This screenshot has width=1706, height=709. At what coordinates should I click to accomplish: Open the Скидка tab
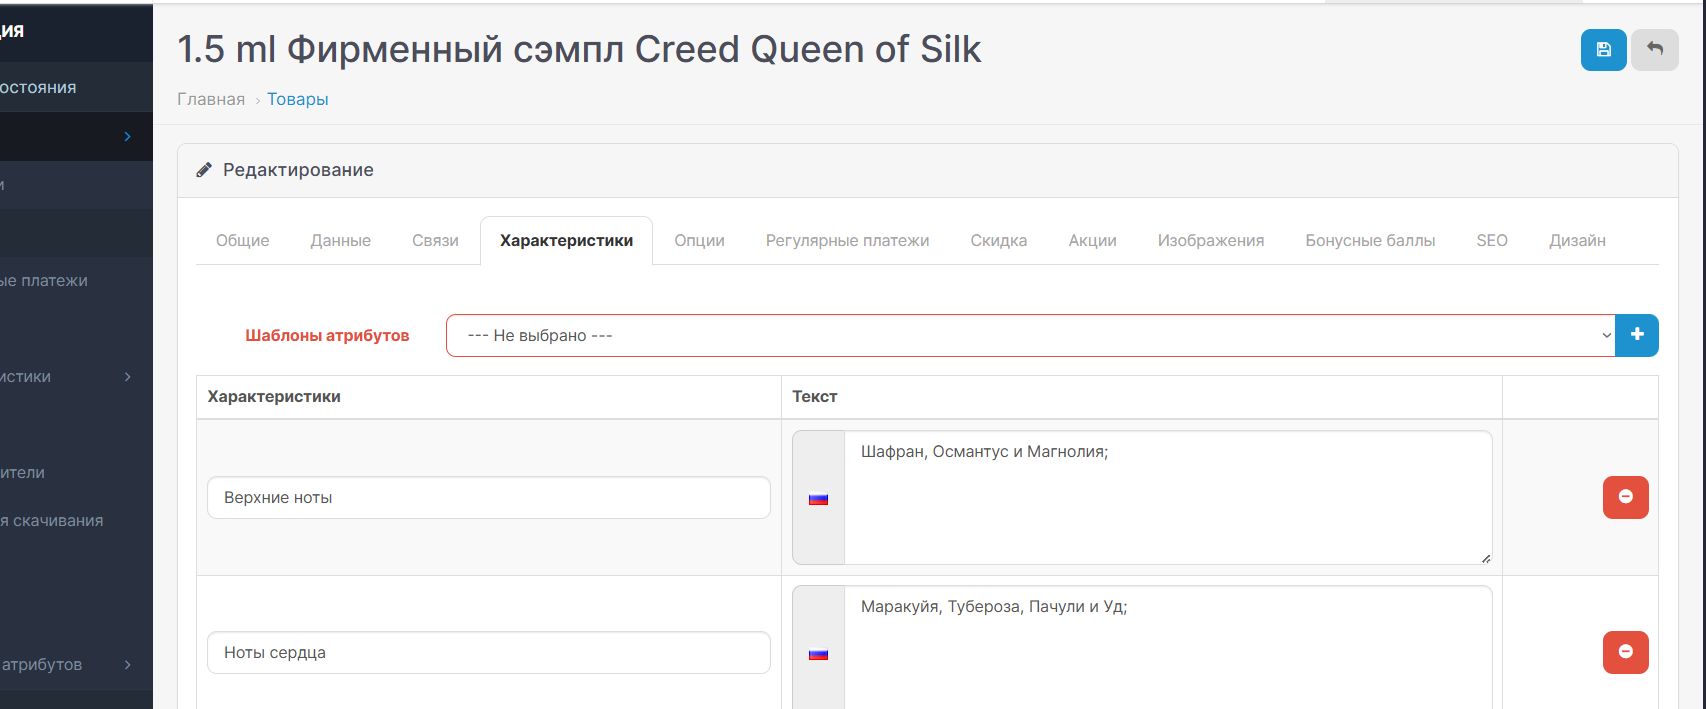click(x=999, y=241)
